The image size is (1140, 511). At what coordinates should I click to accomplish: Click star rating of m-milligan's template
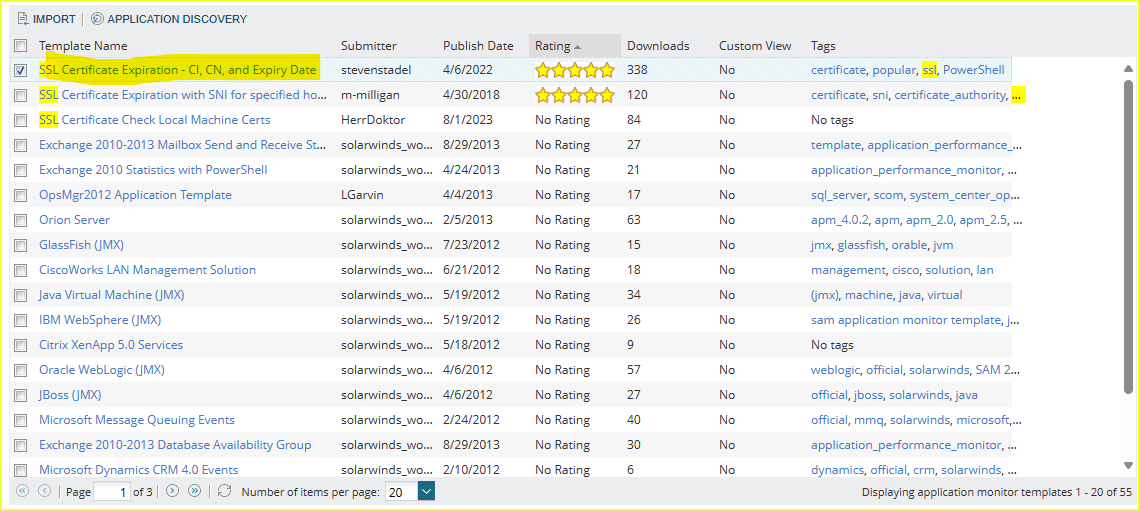pos(574,94)
